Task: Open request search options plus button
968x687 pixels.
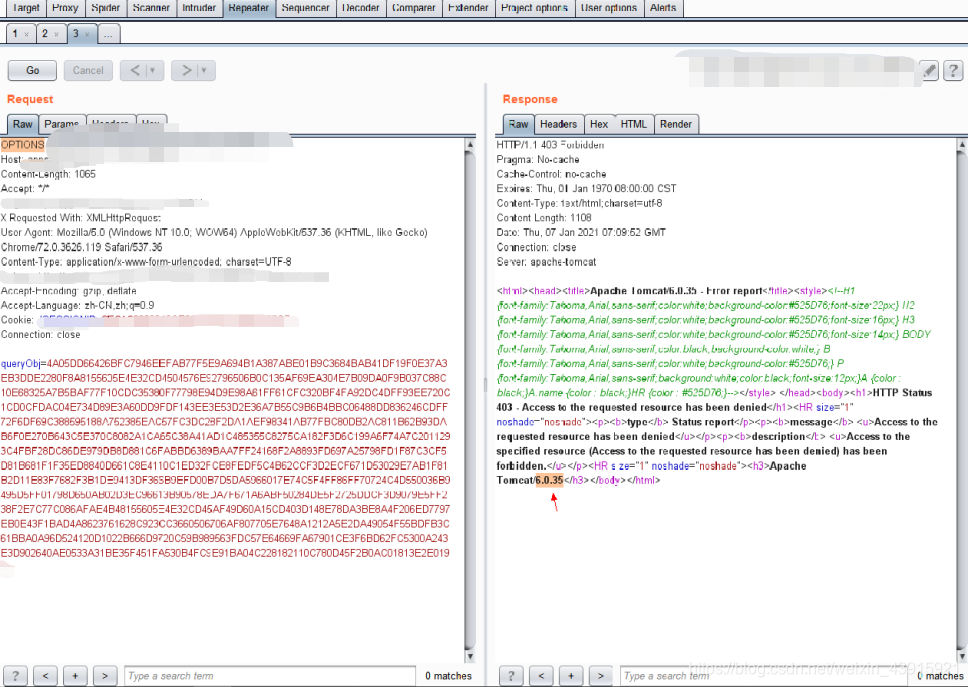Action: pos(75,676)
